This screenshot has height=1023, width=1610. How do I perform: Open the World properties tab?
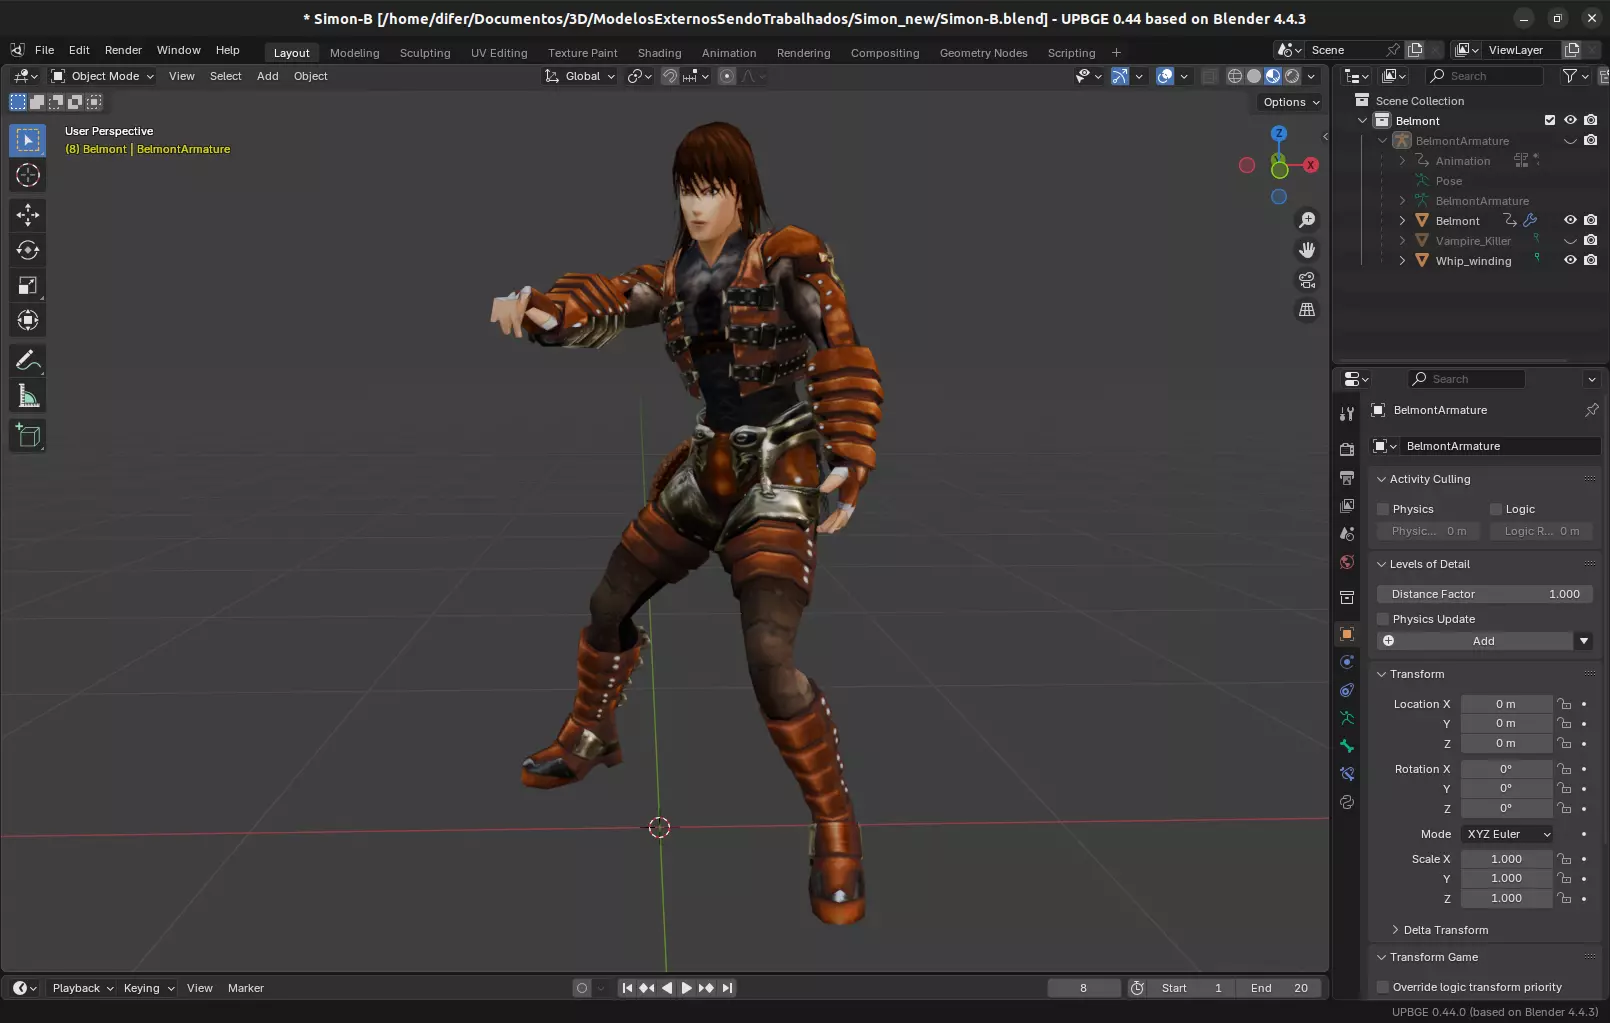click(1347, 562)
